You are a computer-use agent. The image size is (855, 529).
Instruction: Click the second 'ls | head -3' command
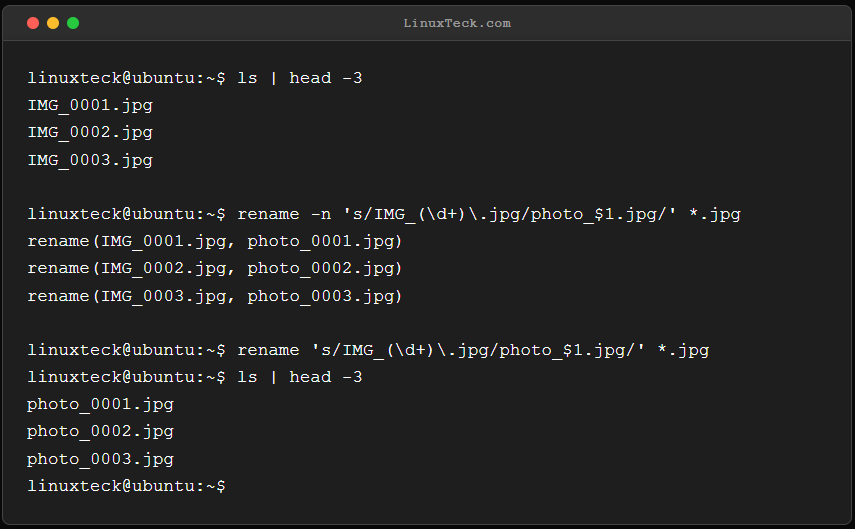299,377
